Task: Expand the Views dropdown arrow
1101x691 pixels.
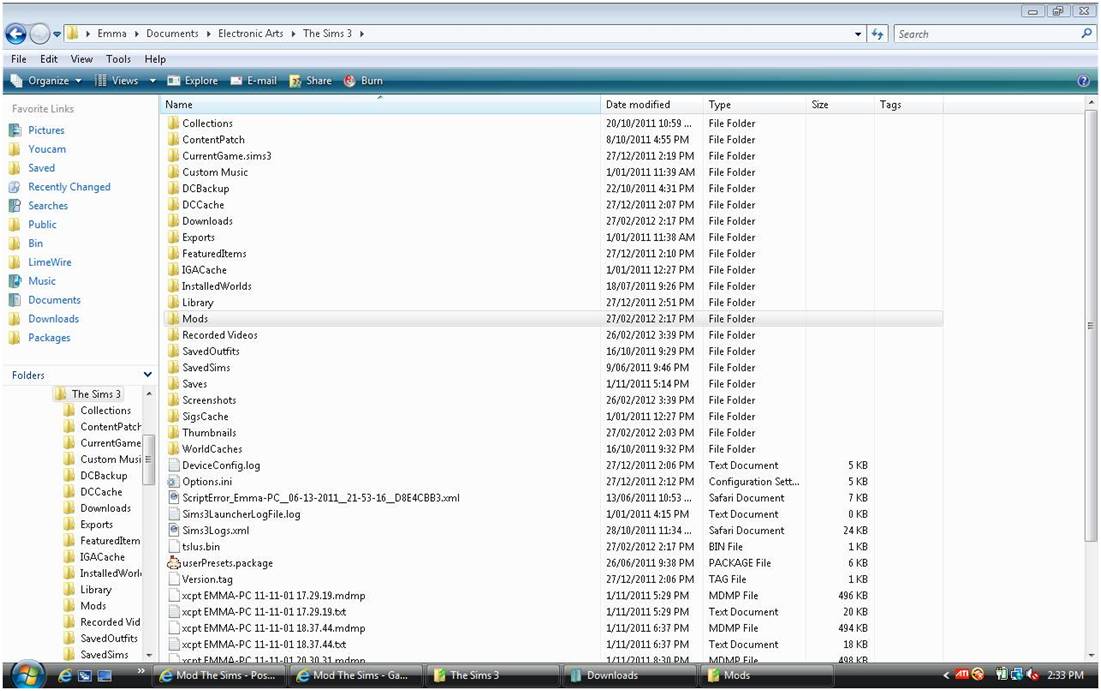Action: click(x=153, y=81)
